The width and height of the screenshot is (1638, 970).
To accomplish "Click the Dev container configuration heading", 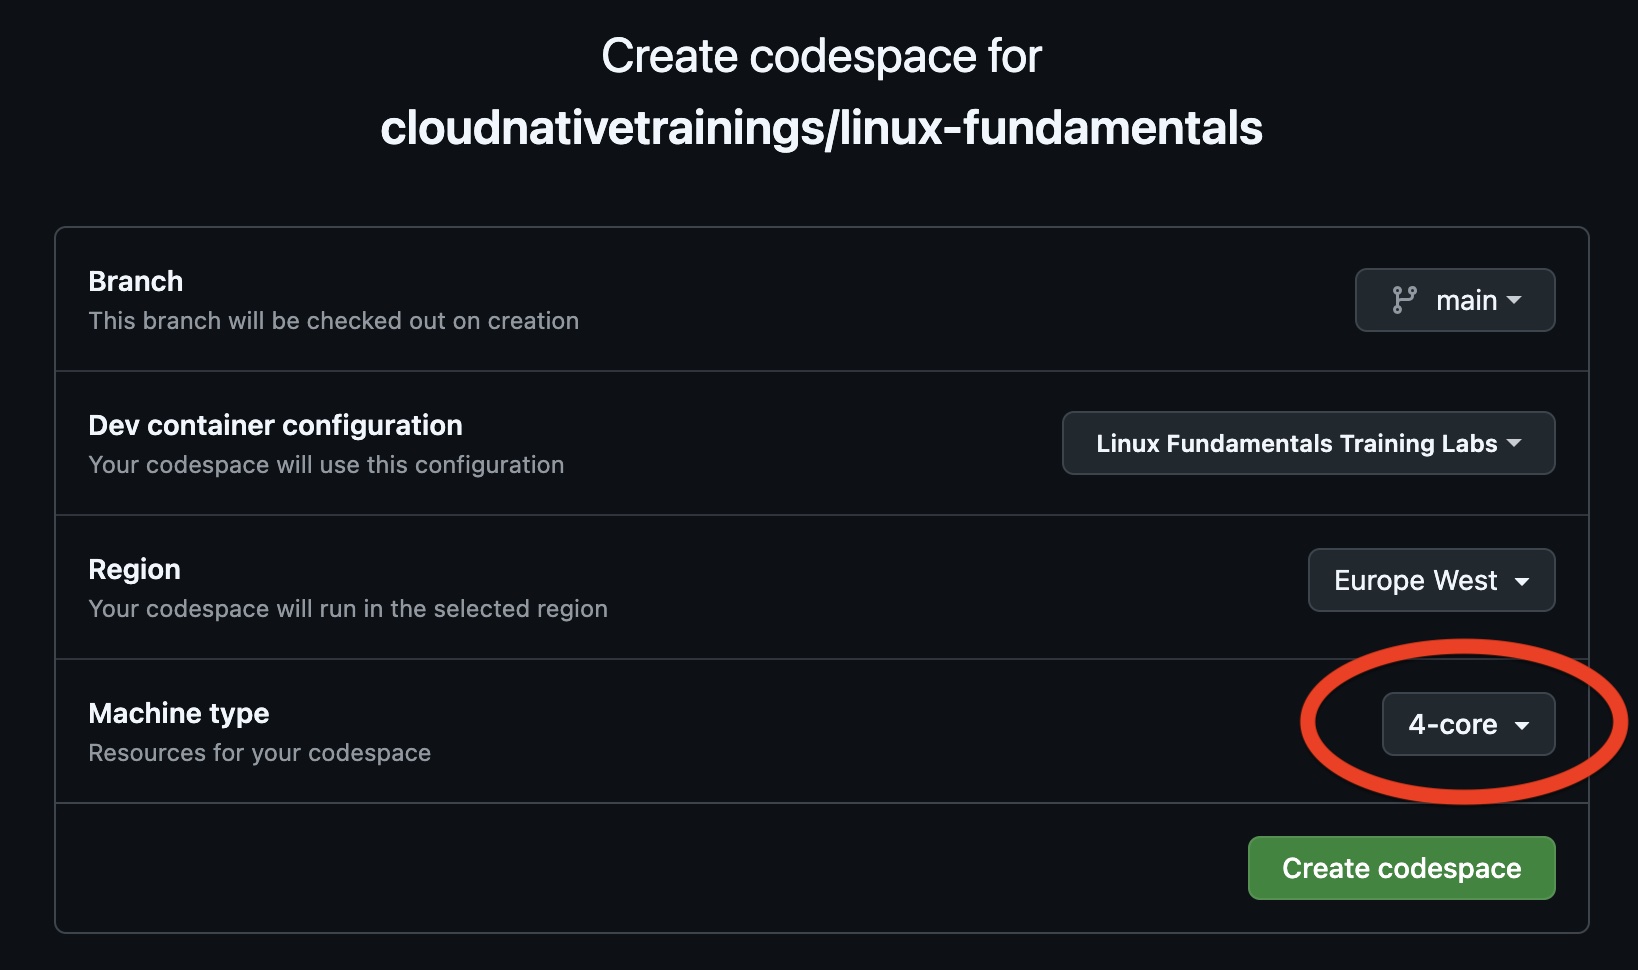I will coord(275,425).
